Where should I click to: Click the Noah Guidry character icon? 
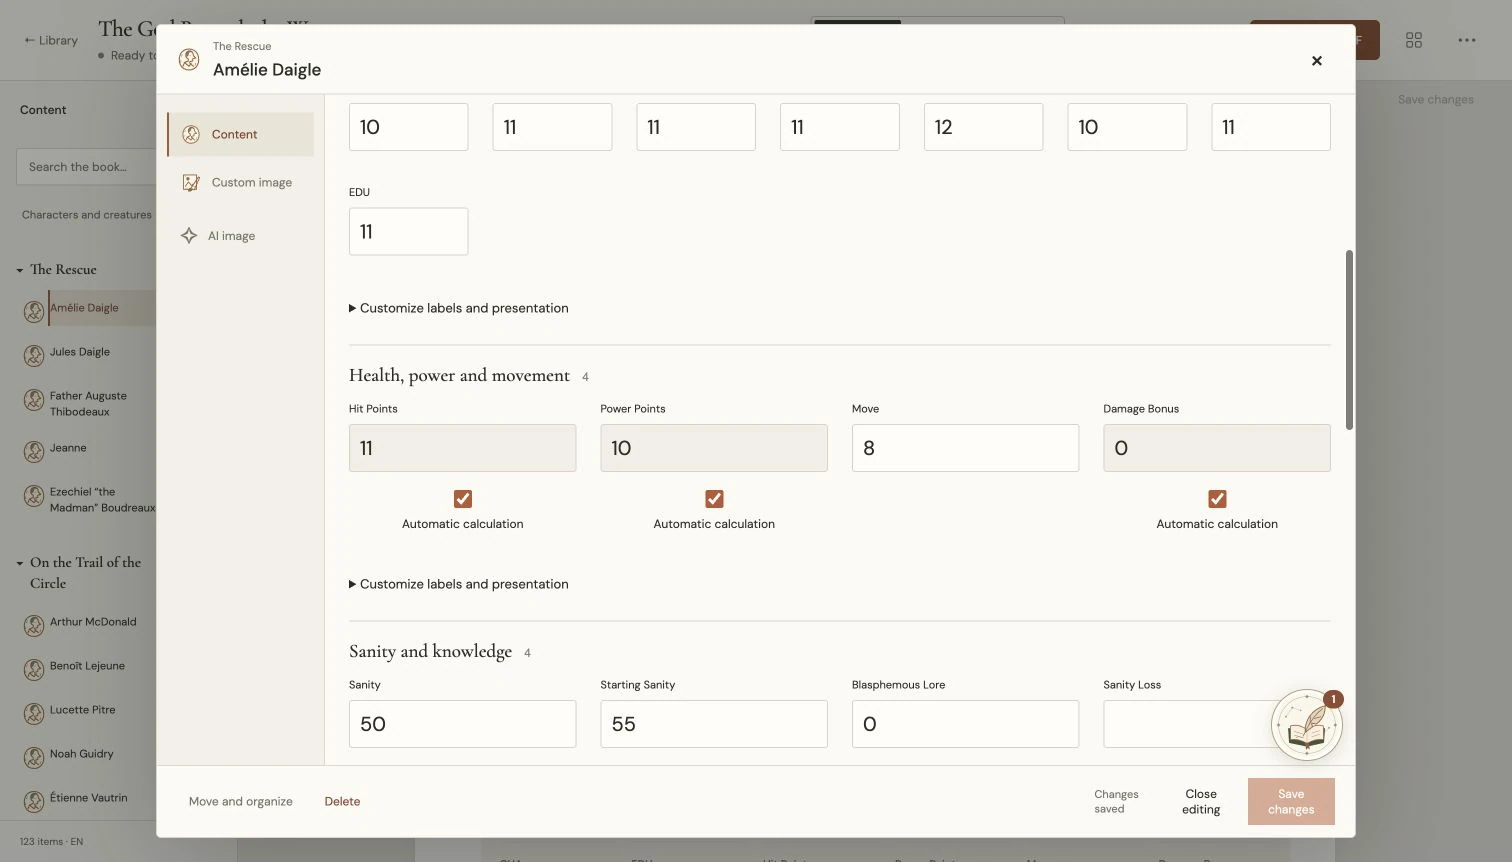(34, 757)
